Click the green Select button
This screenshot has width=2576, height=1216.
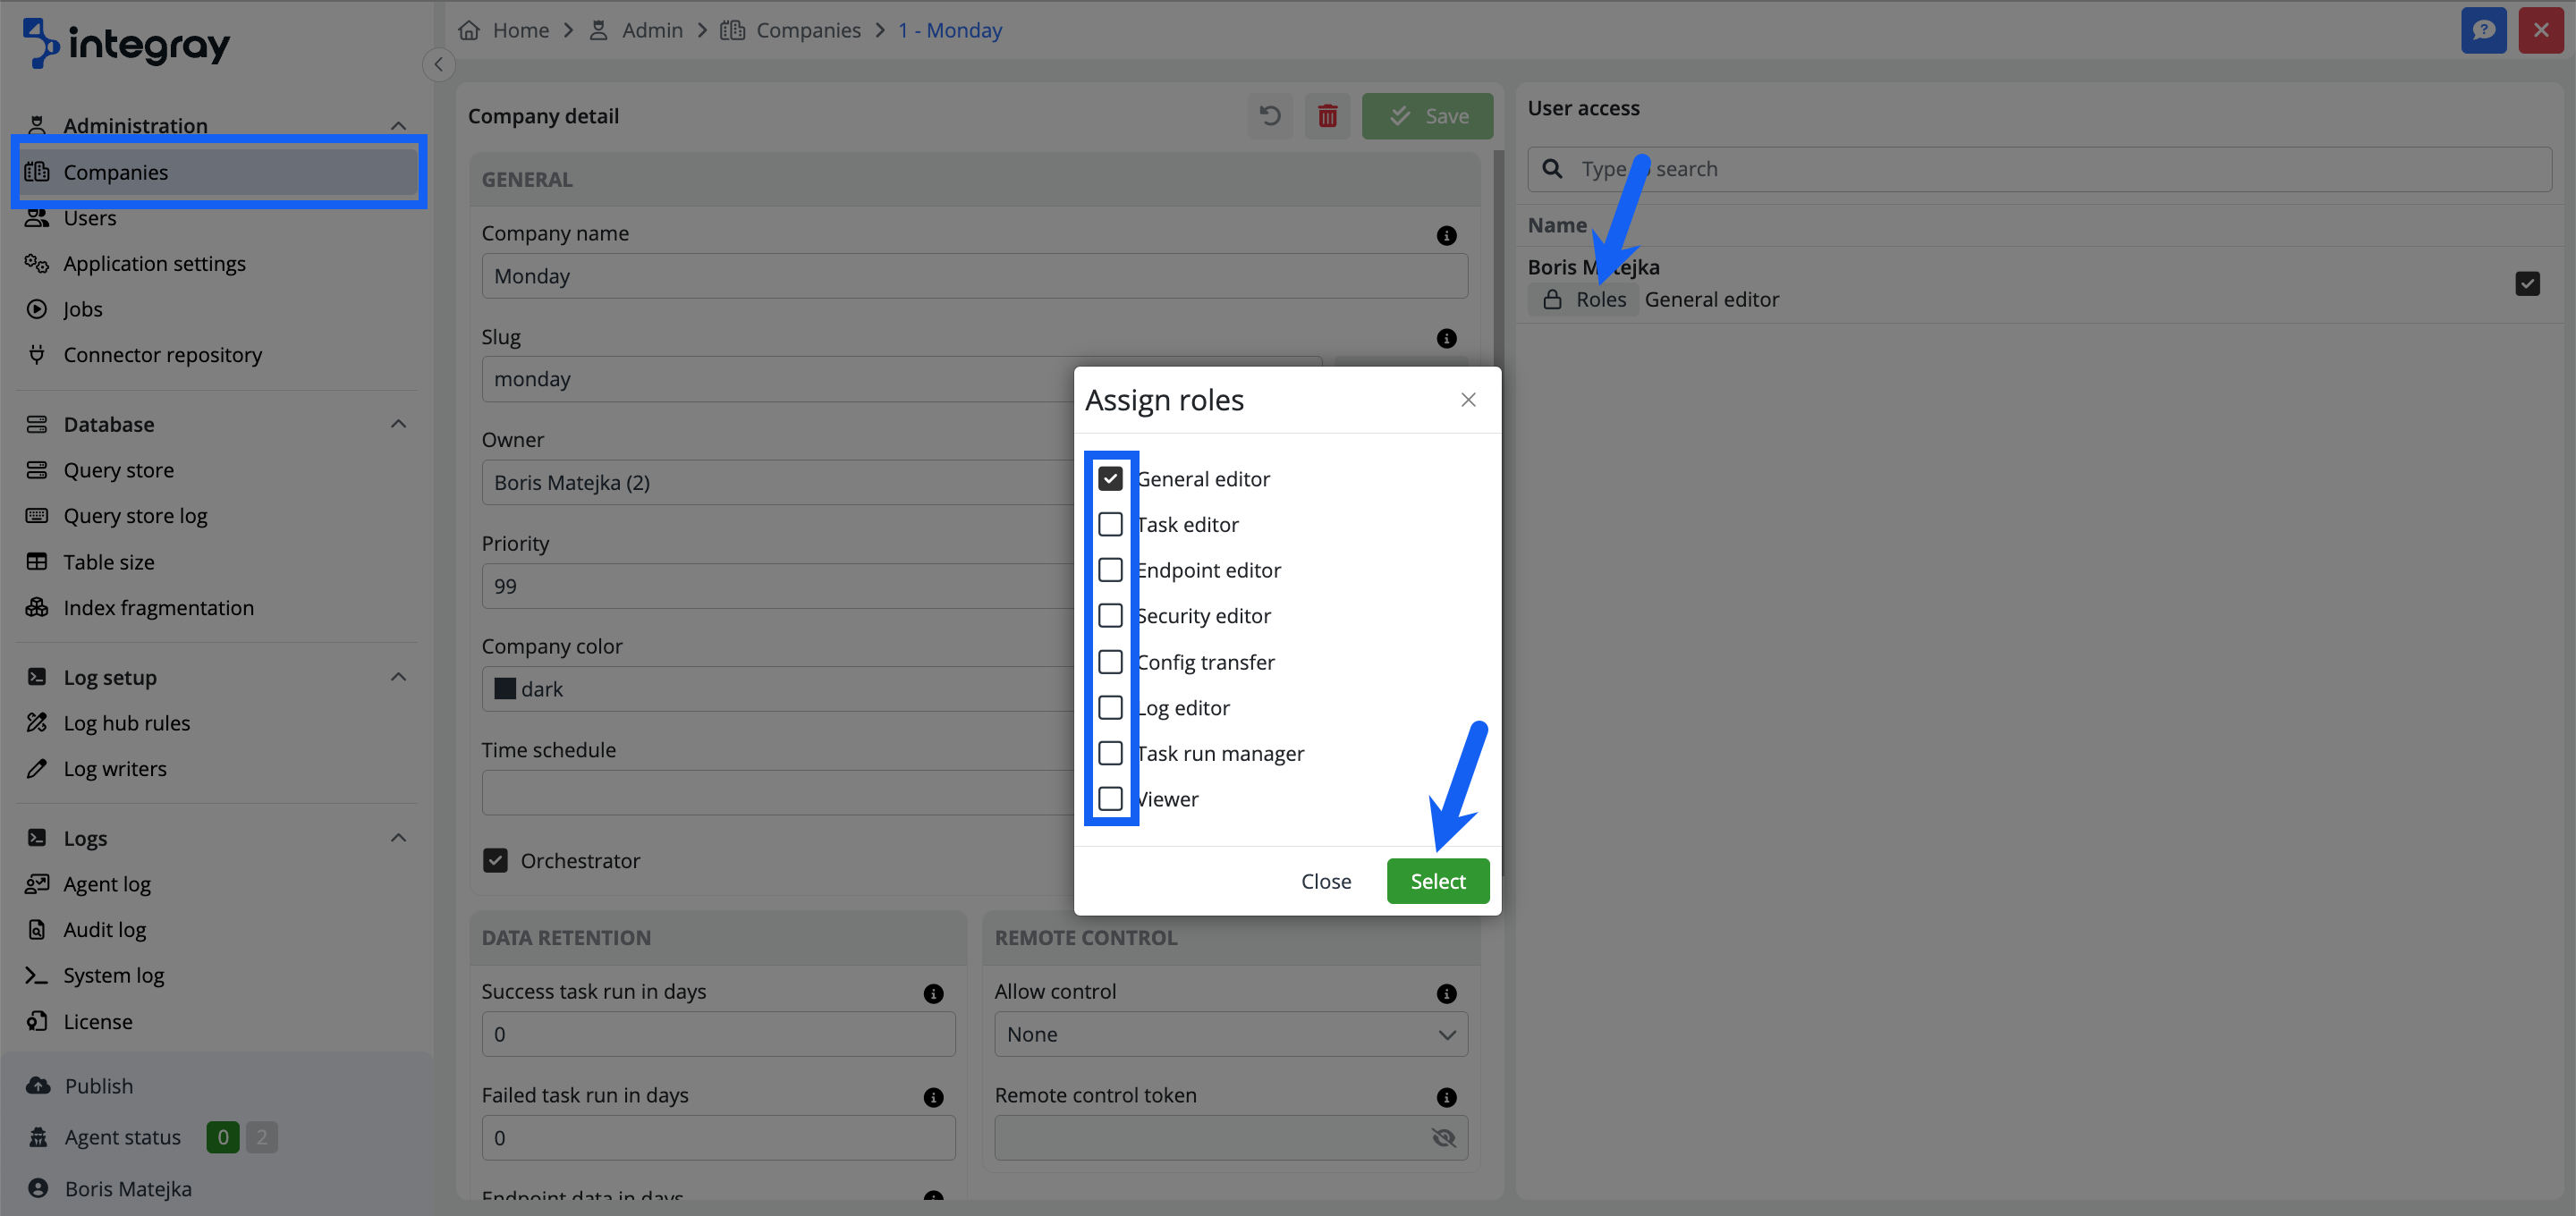point(1437,881)
